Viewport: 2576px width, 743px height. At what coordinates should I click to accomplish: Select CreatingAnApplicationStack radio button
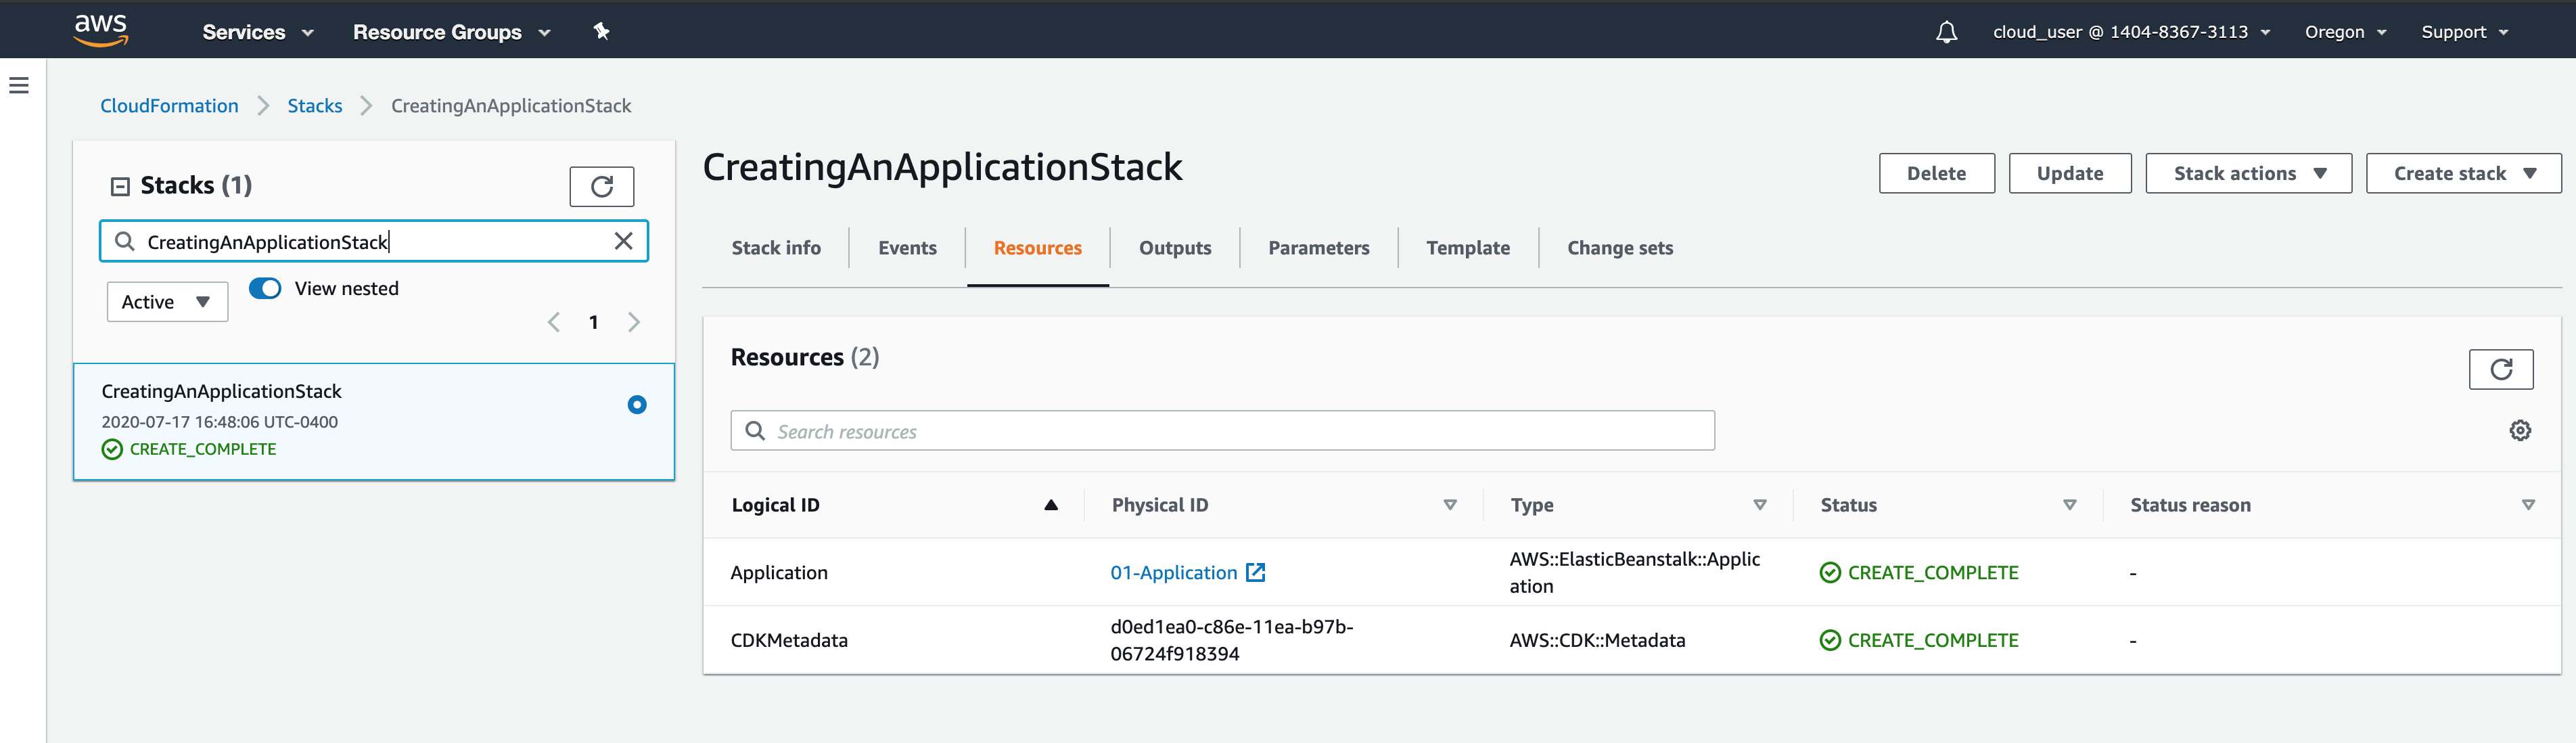point(636,405)
